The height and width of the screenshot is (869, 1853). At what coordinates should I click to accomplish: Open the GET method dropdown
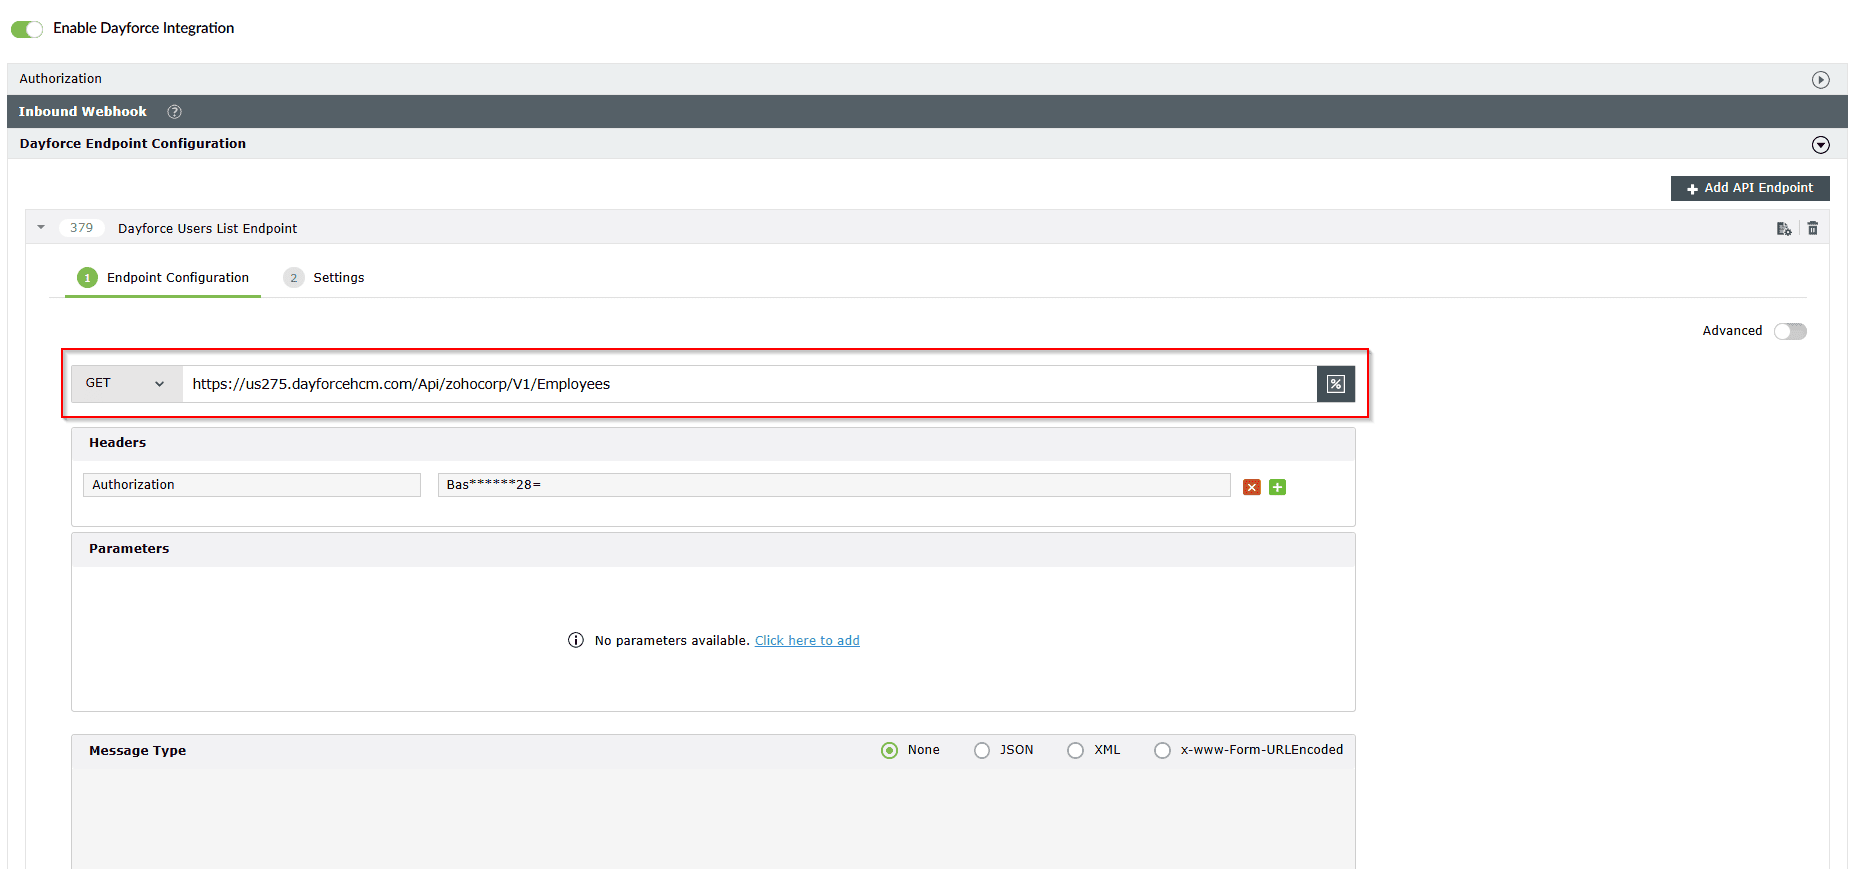126,384
